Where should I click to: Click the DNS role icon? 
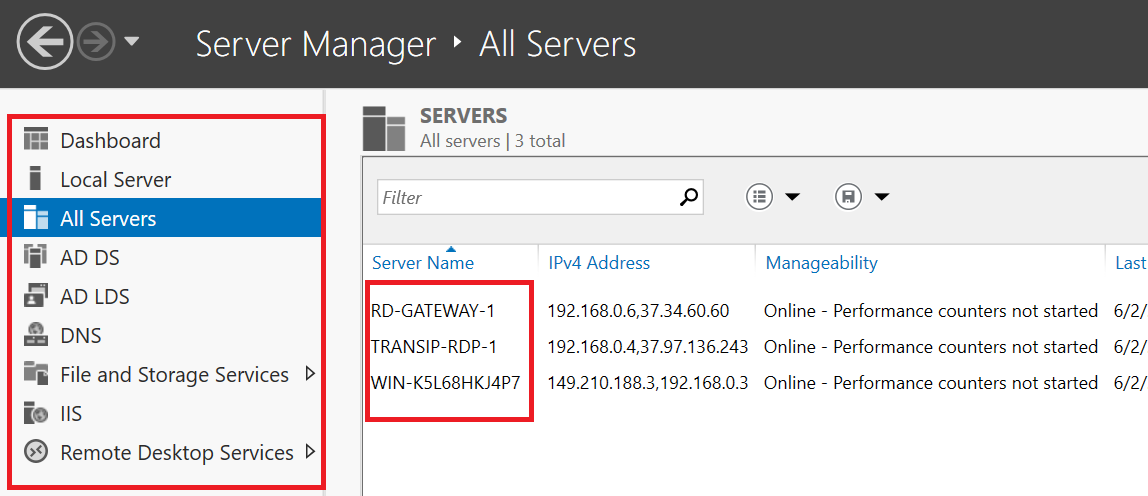[36, 336]
